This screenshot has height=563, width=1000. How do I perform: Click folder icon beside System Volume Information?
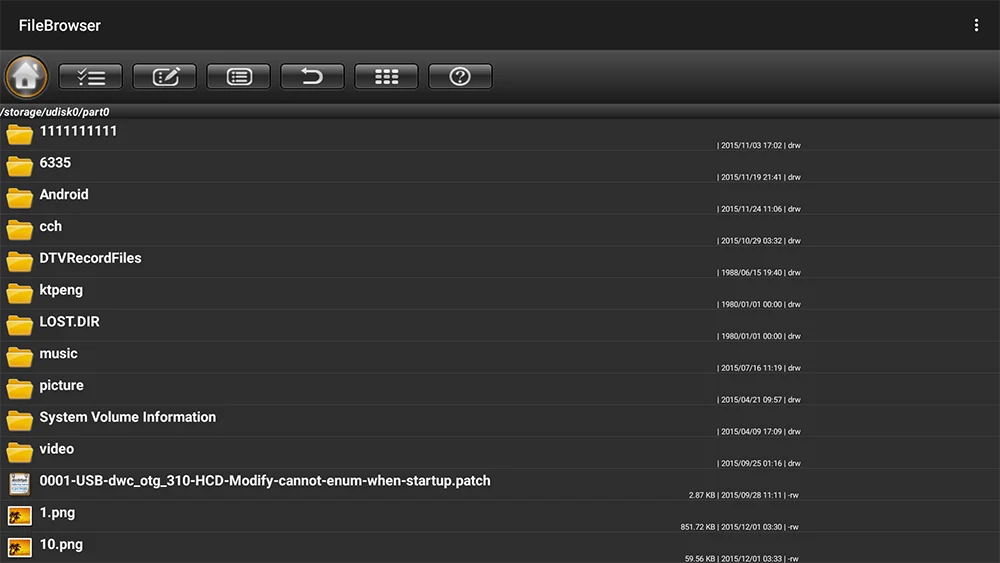click(20, 421)
